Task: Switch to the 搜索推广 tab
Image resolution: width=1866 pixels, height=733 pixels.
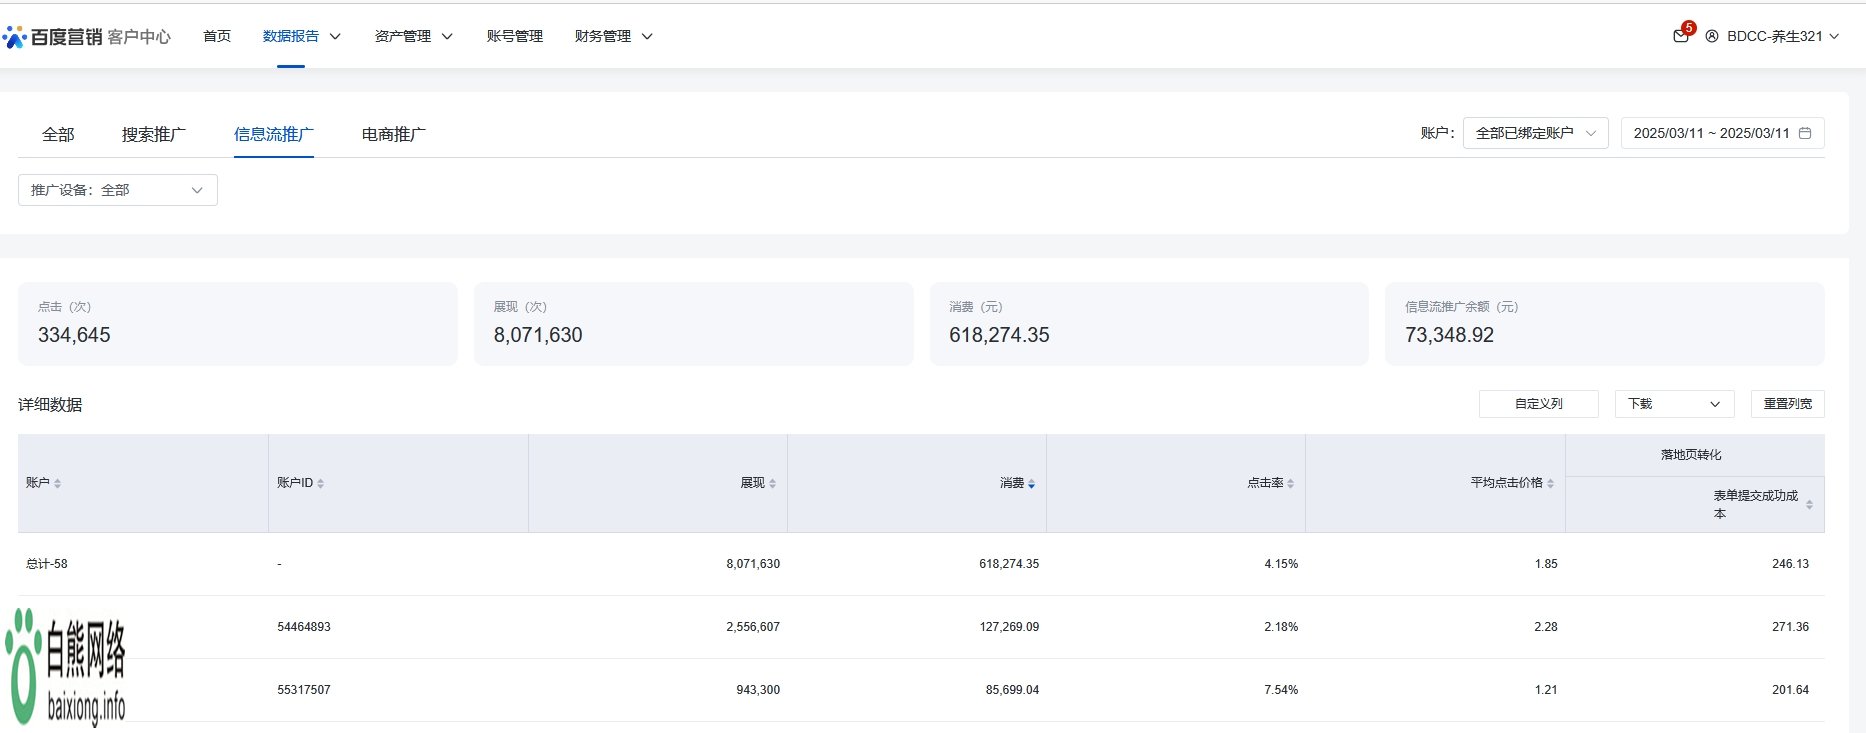Action: point(153,134)
